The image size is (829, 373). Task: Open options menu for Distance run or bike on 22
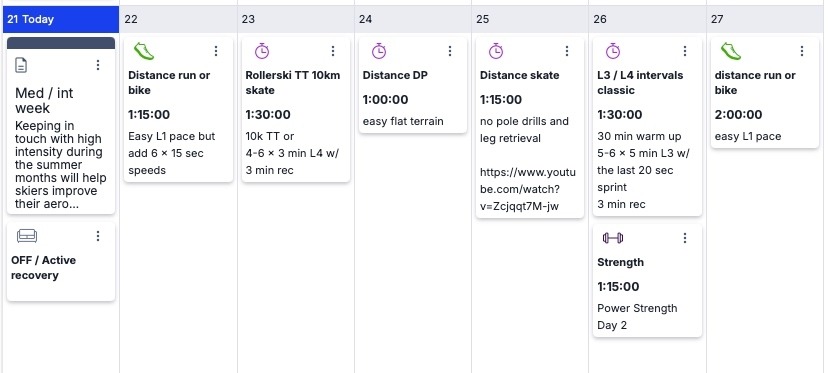pos(216,51)
